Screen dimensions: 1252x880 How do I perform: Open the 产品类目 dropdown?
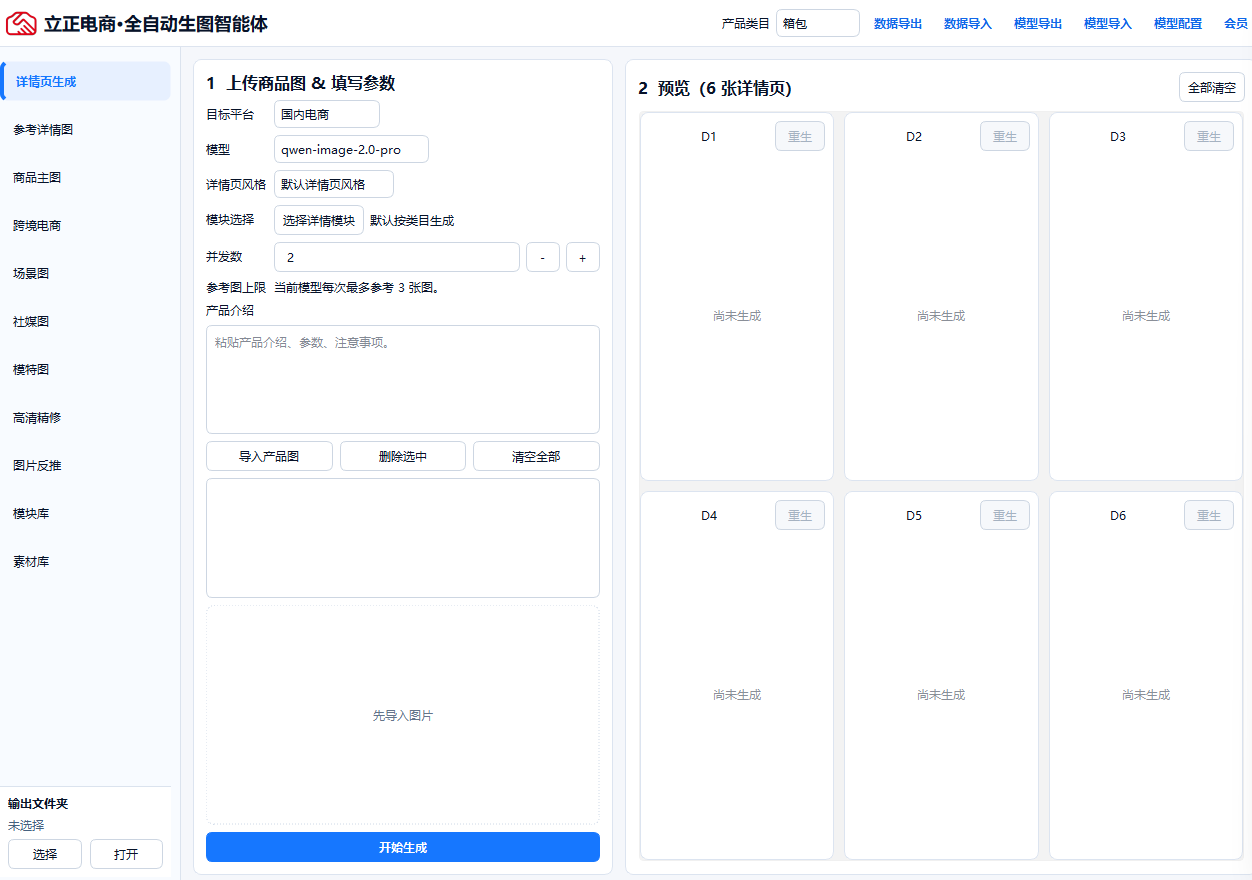(x=817, y=23)
